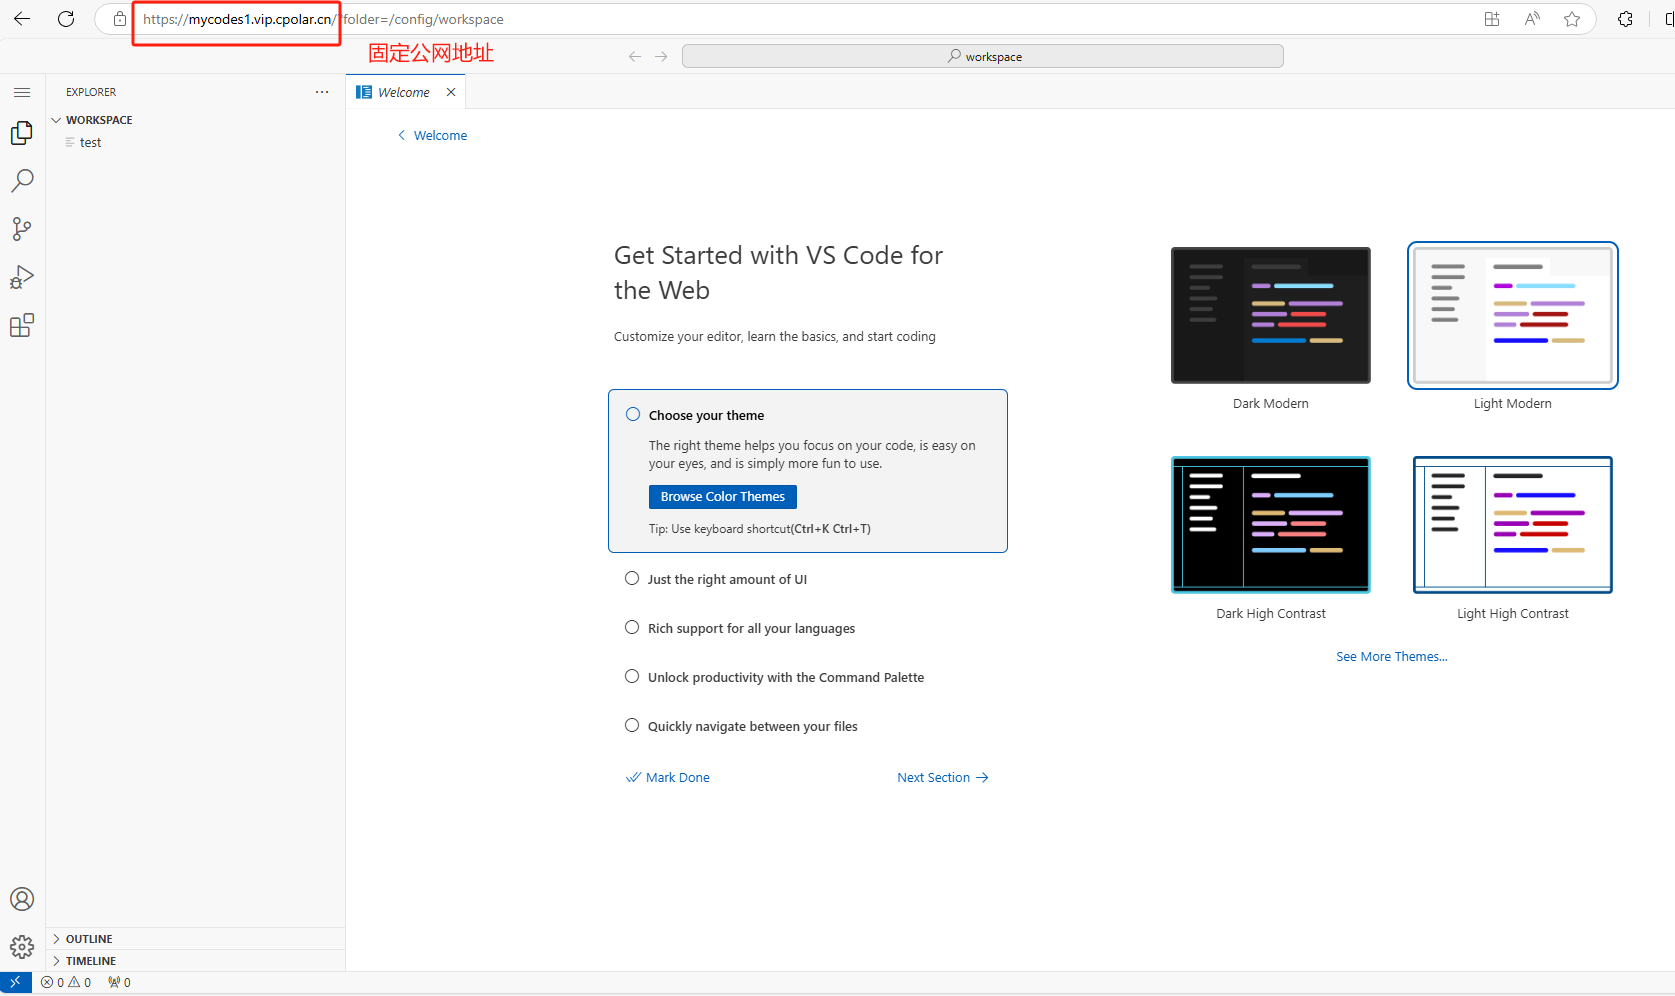The width and height of the screenshot is (1675, 996).
Task: Open browser extensions puzzle icon
Action: point(1626,19)
